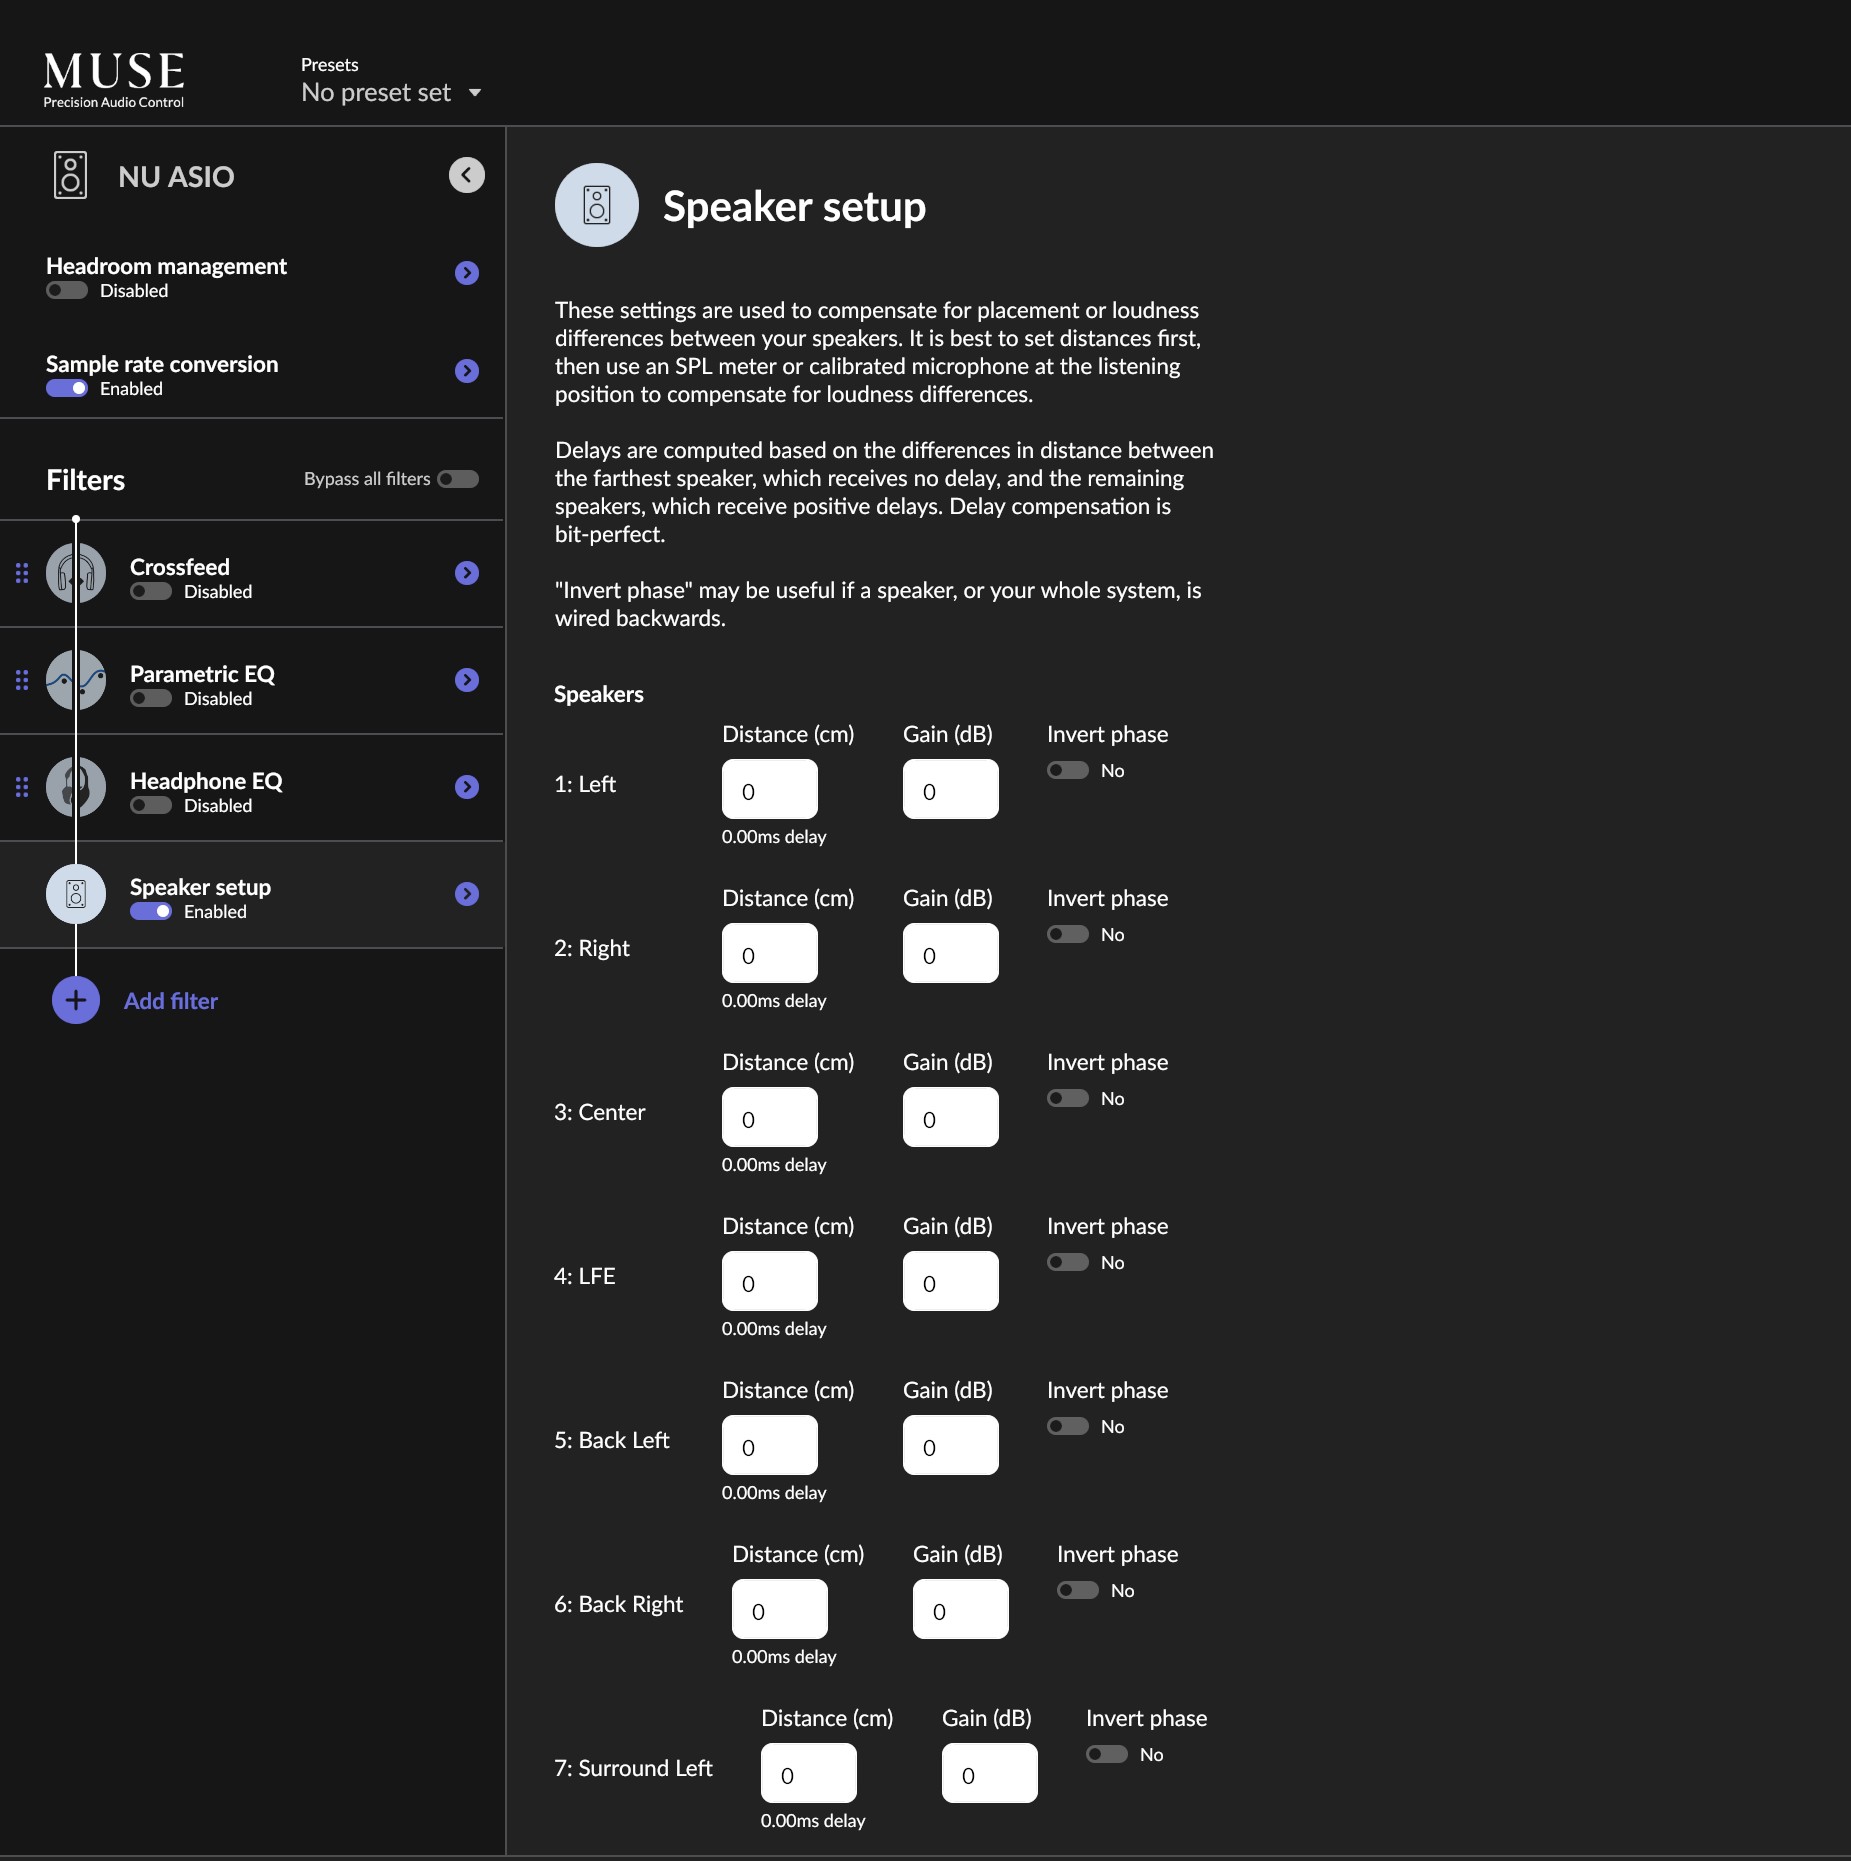Click the MUSE Precision Audio Control logo

click(114, 79)
